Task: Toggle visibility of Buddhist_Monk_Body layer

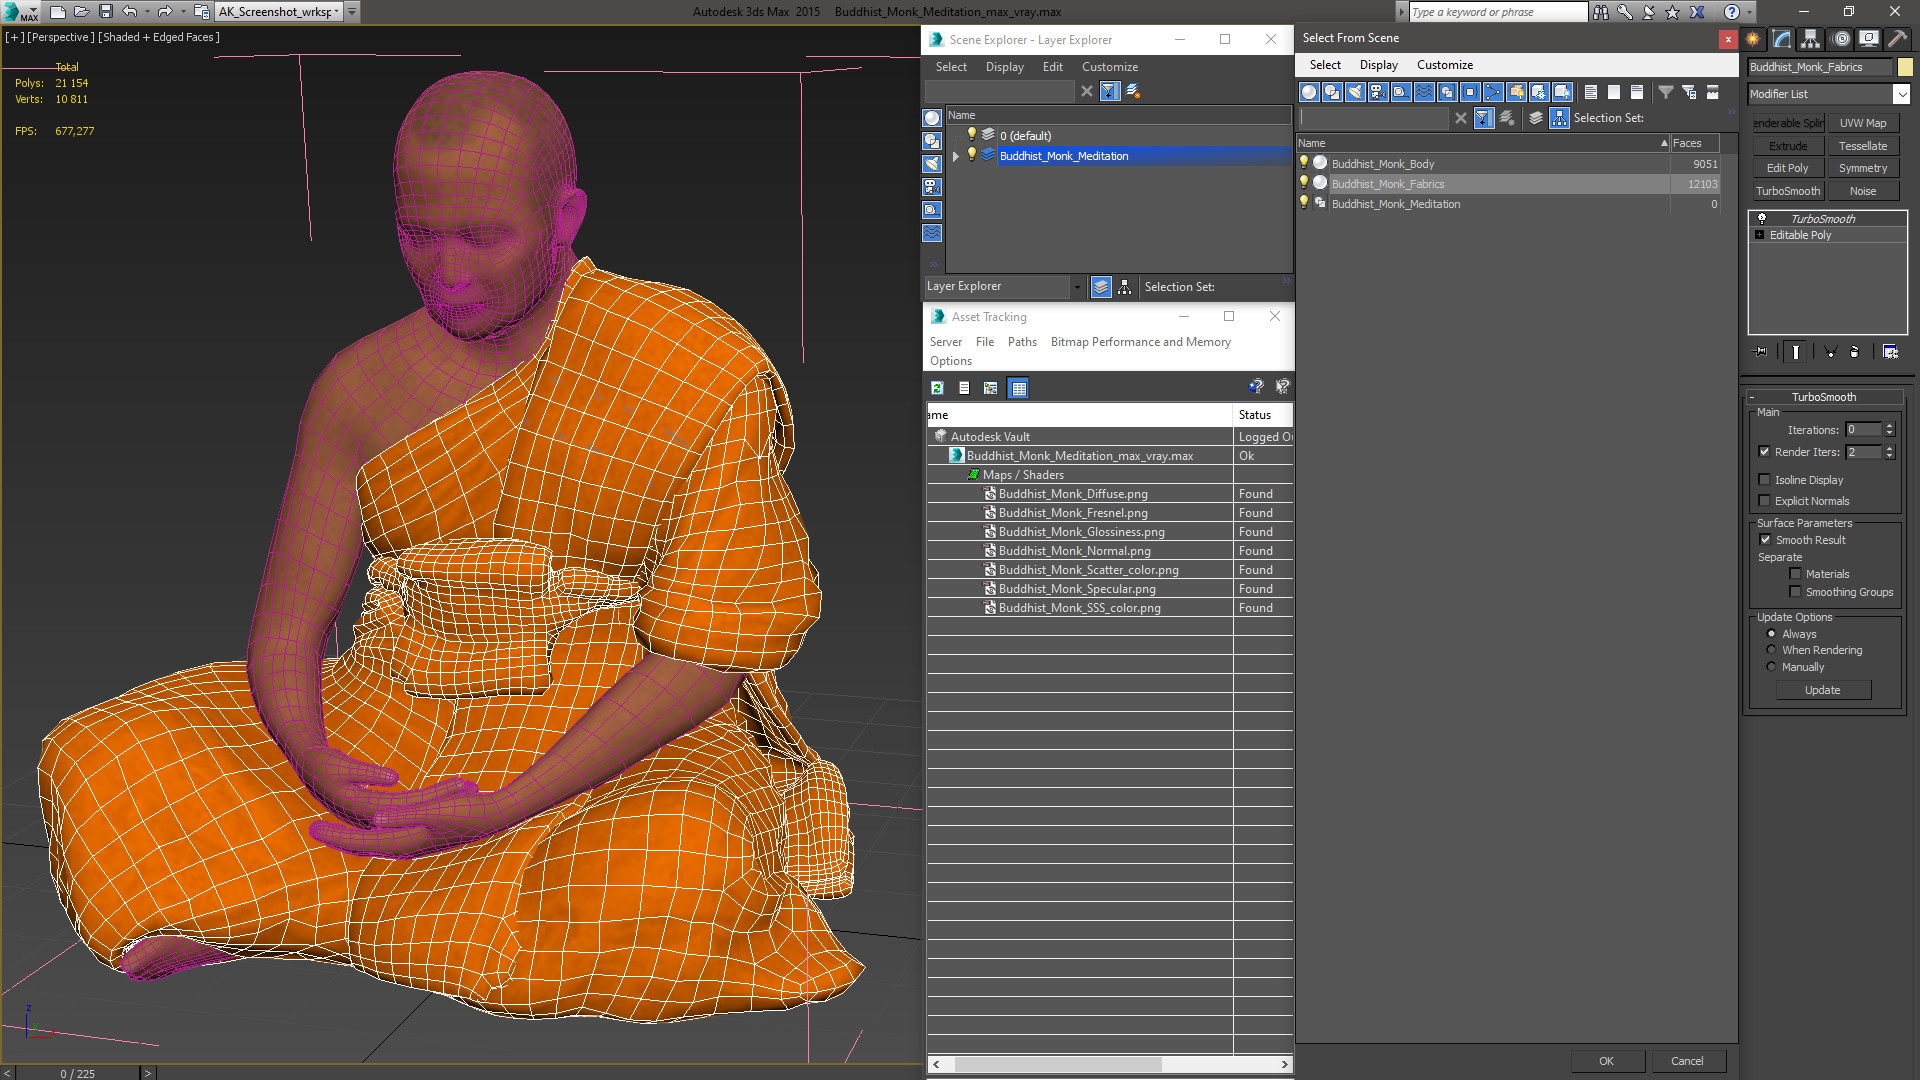Action: coord(1304,164)
